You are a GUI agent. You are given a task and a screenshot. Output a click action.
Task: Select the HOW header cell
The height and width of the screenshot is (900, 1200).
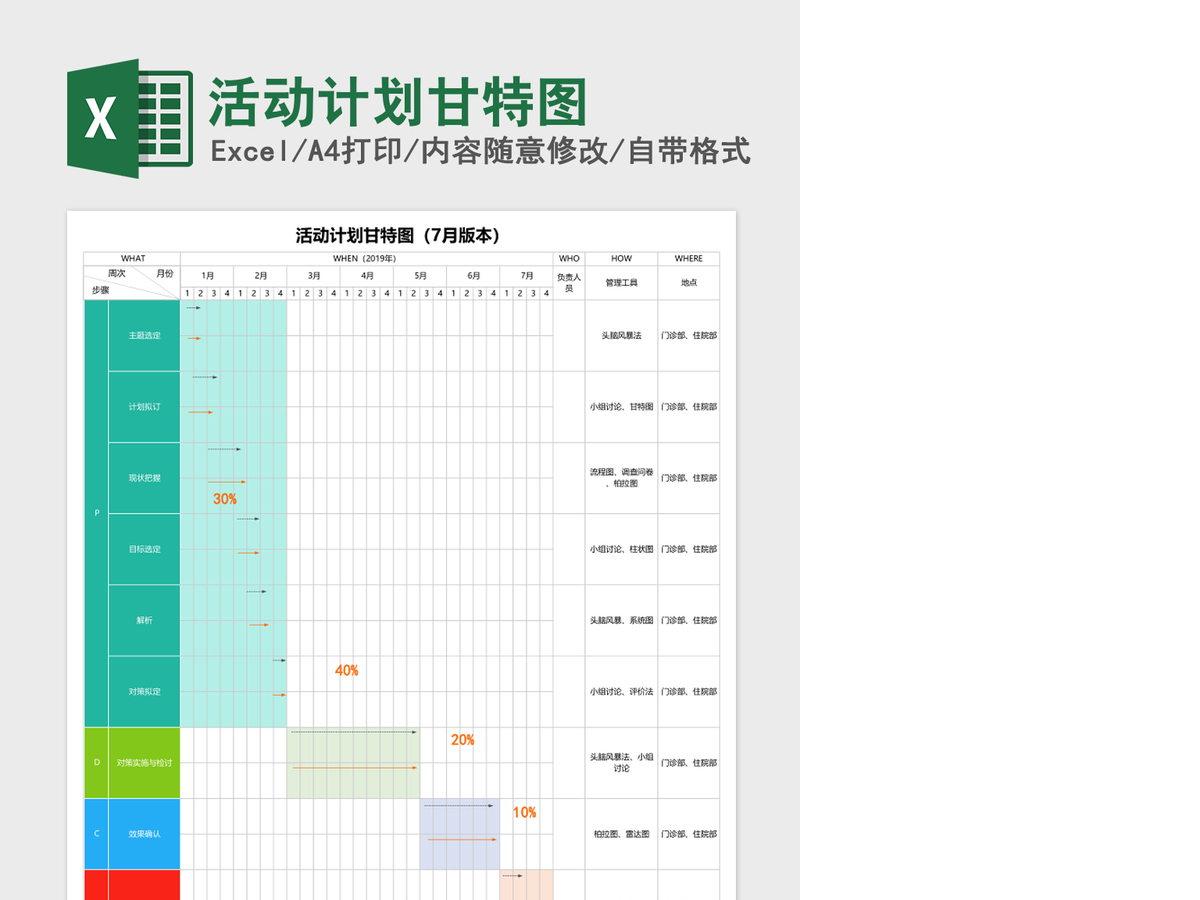[622, 258]
